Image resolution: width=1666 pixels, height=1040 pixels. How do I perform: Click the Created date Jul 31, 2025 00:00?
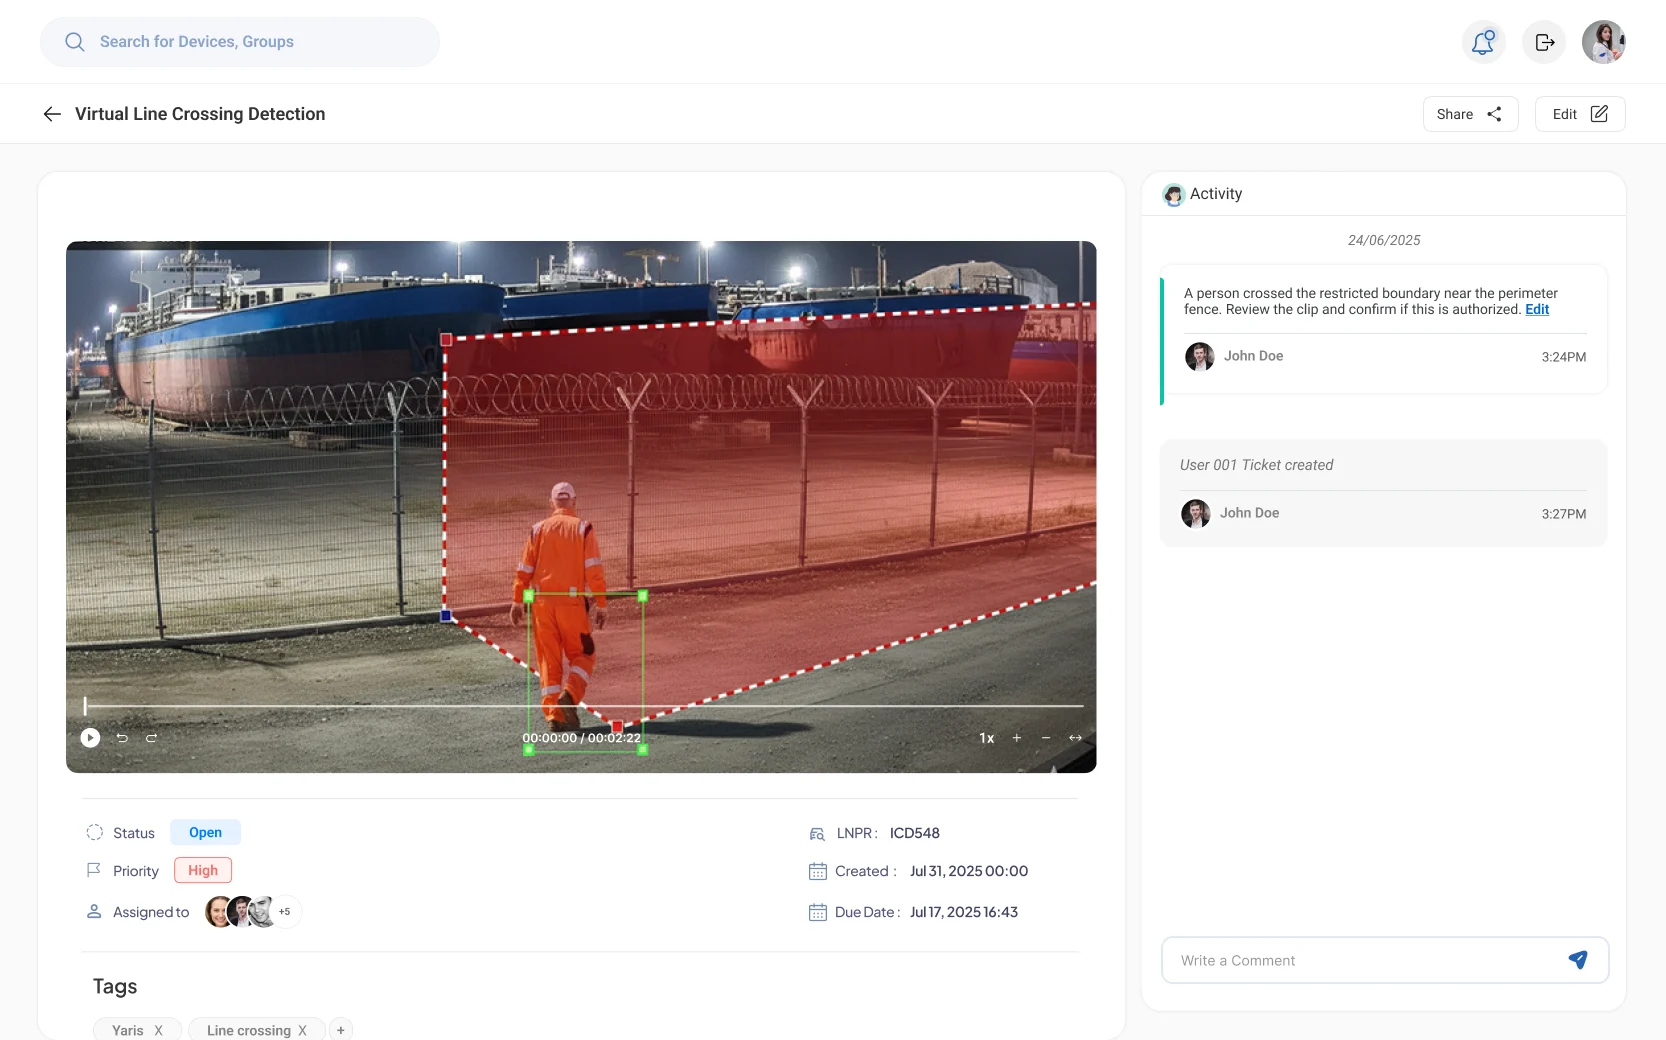(x=969, y=871)
